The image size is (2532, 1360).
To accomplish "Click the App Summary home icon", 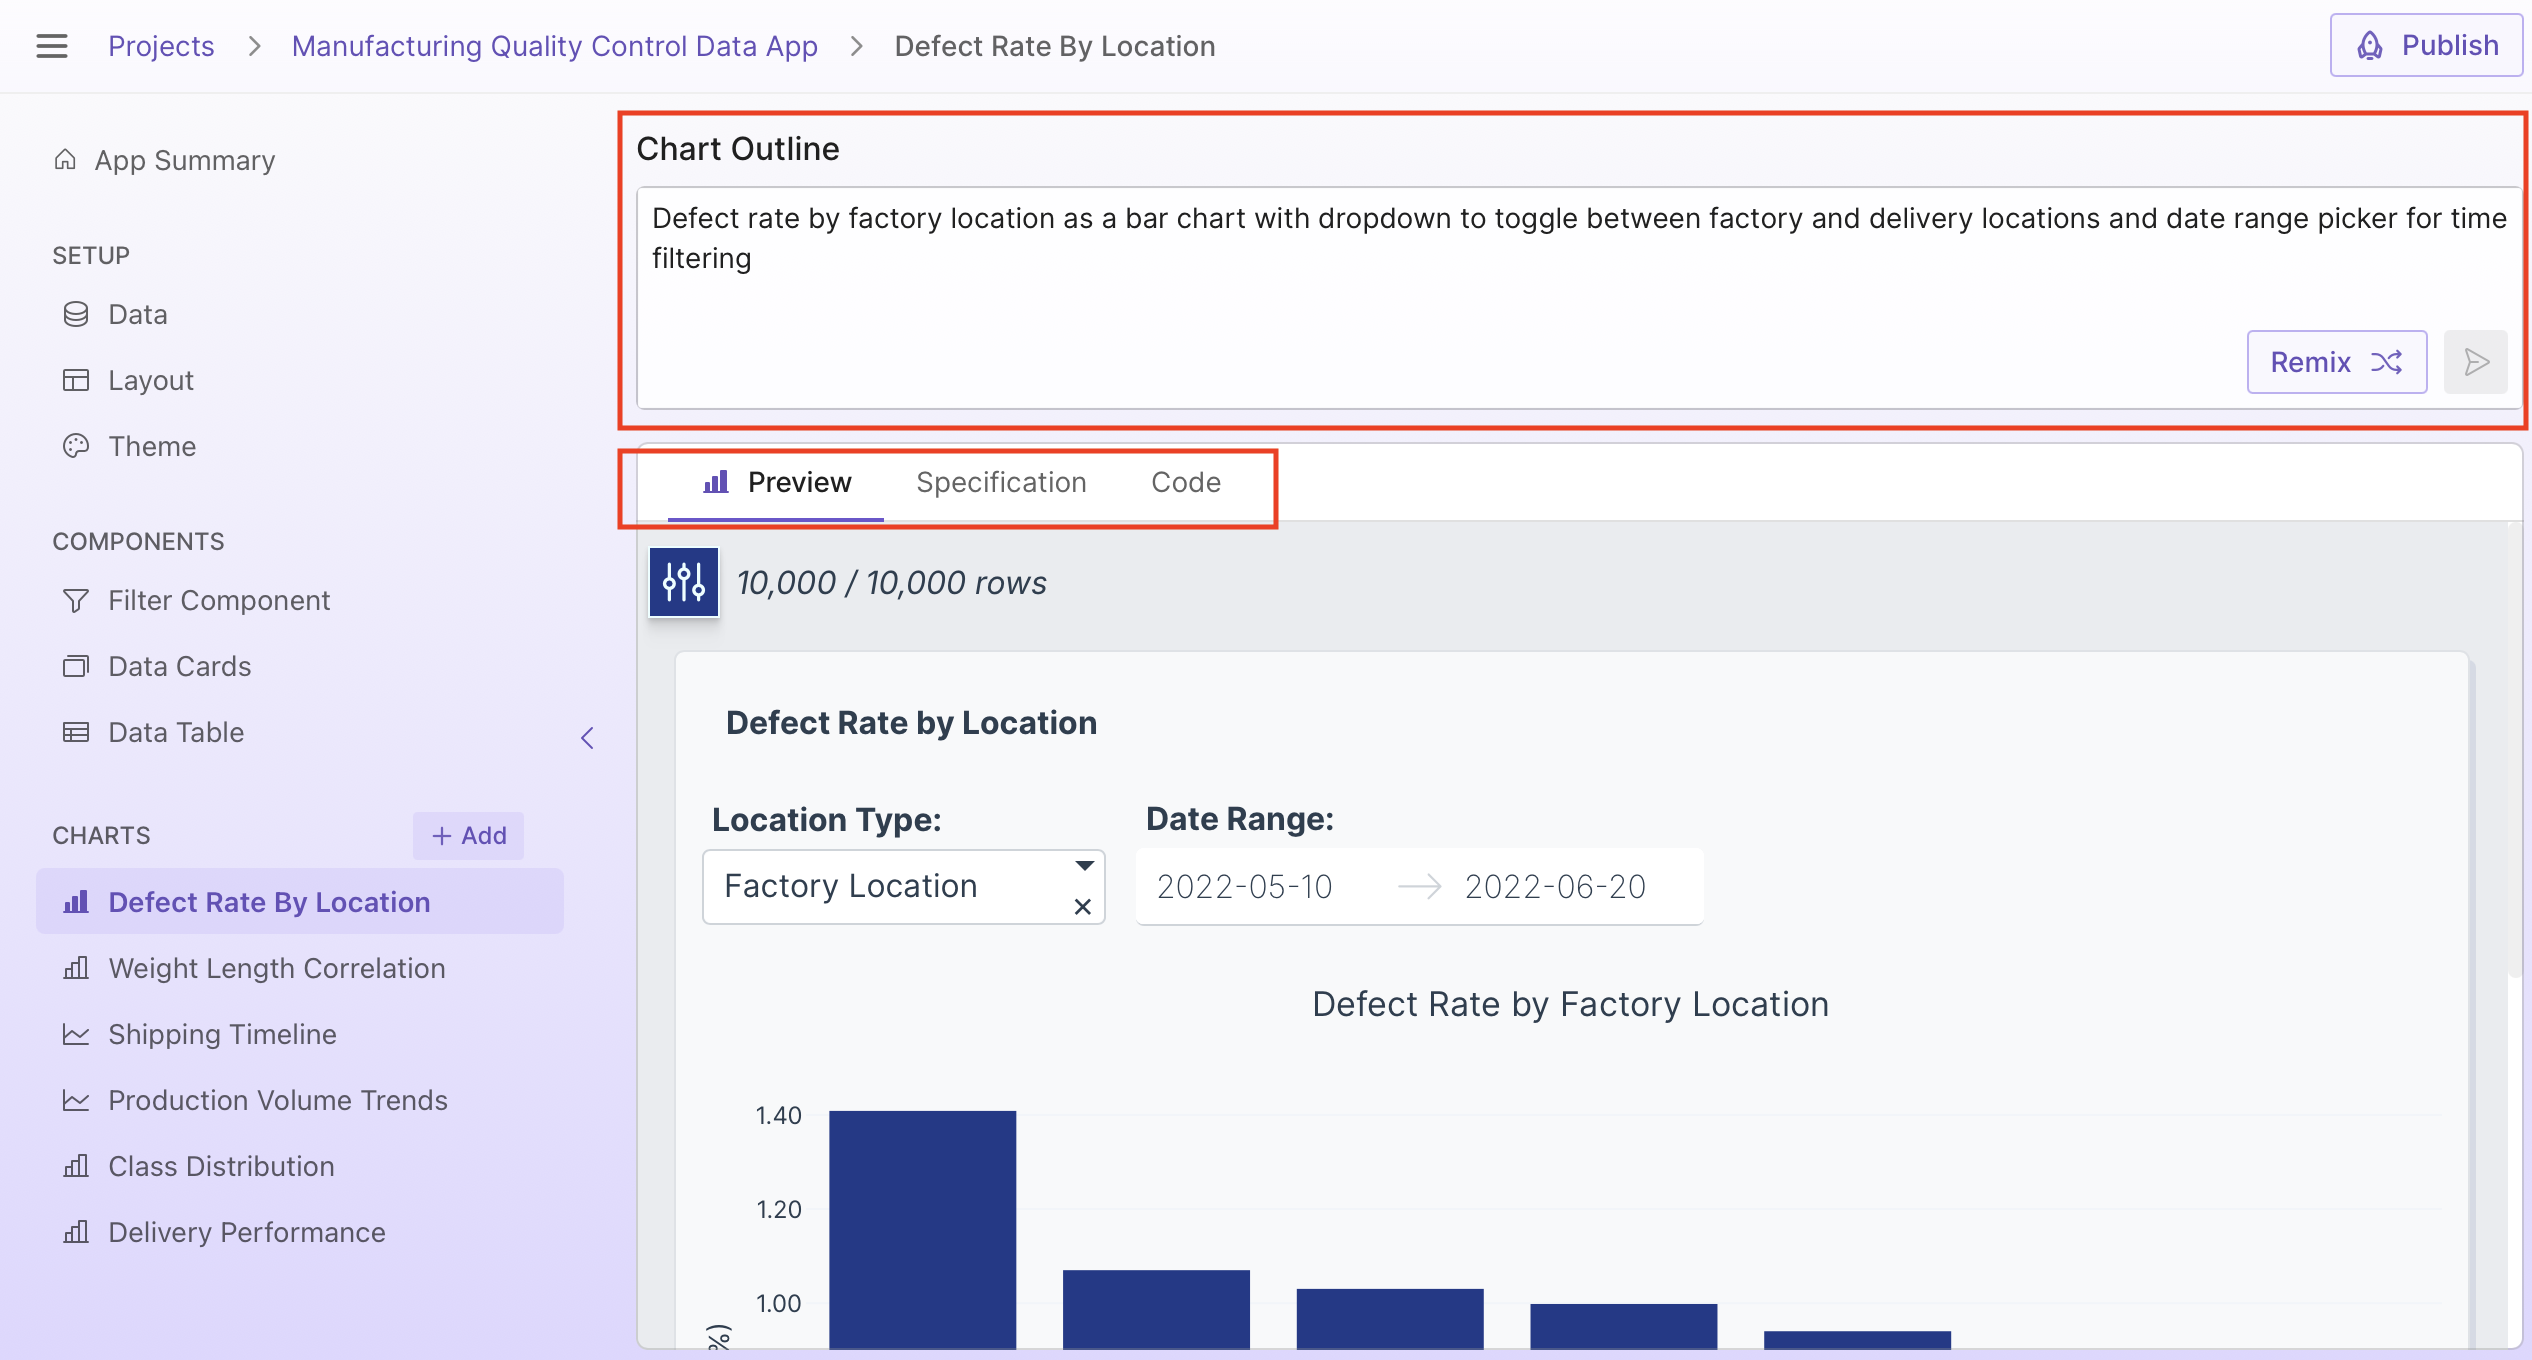I will pos(66,160).
